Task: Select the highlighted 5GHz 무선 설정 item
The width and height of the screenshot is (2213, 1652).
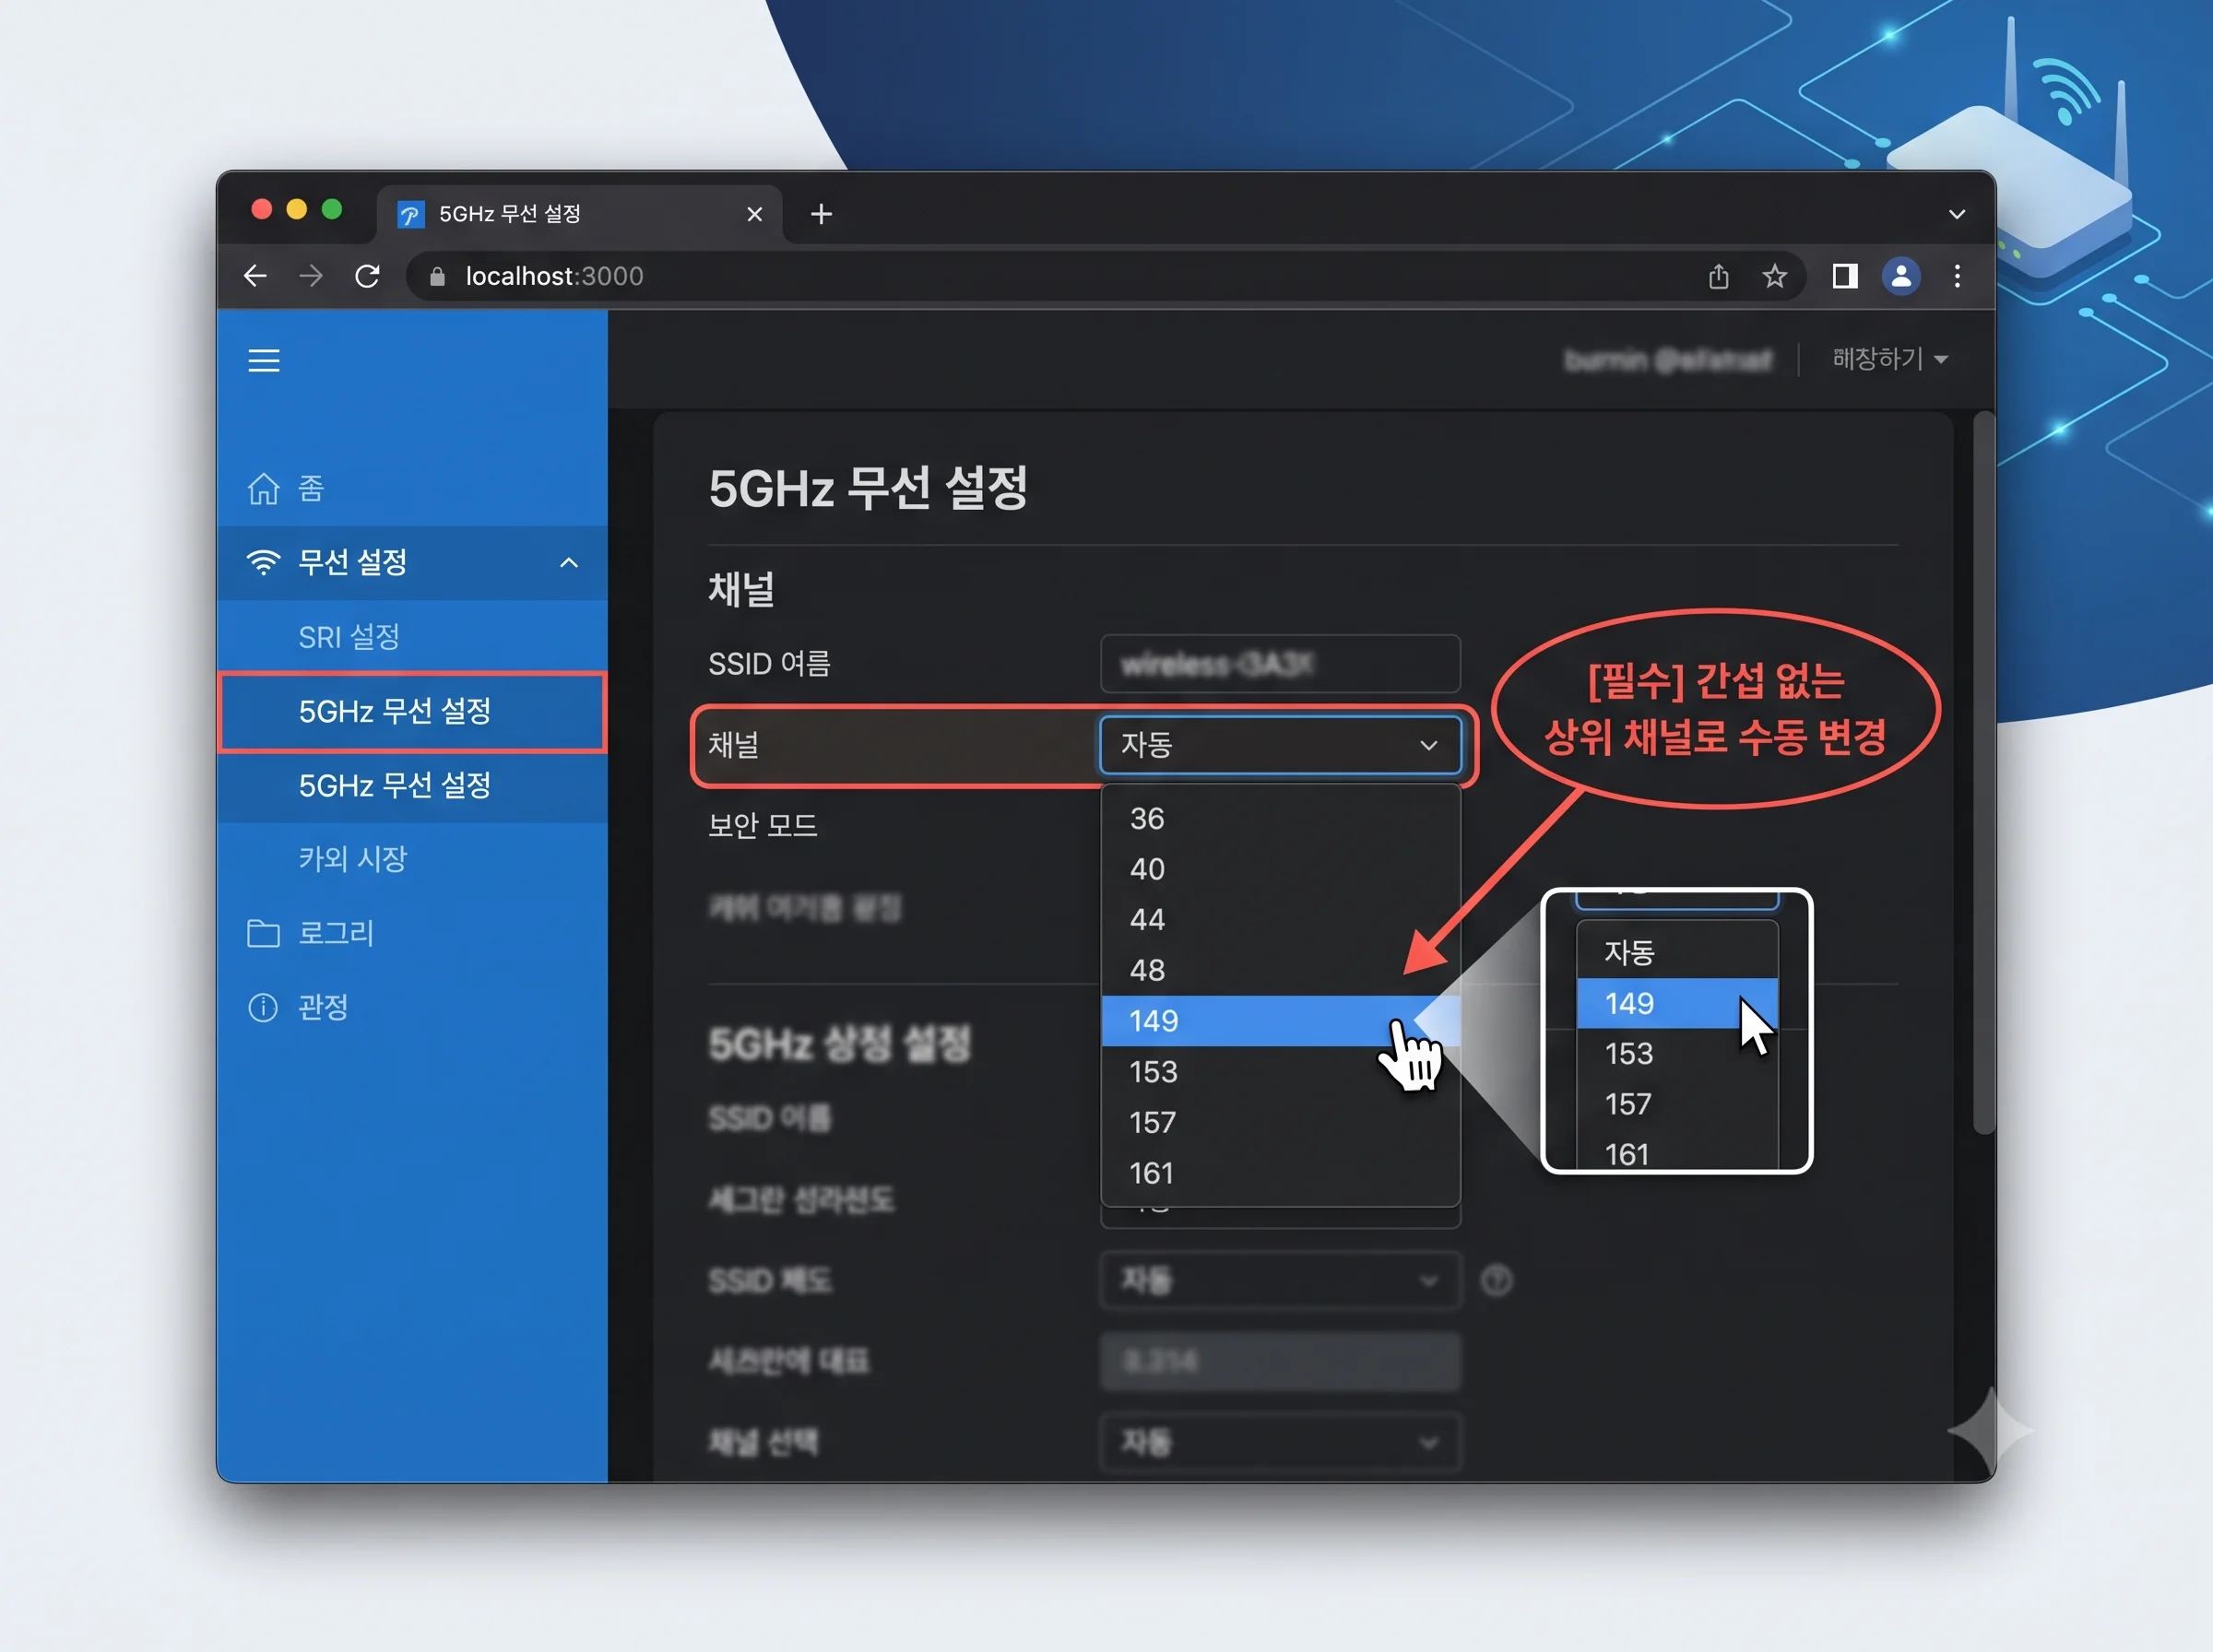Action: [x=412, y=711]
